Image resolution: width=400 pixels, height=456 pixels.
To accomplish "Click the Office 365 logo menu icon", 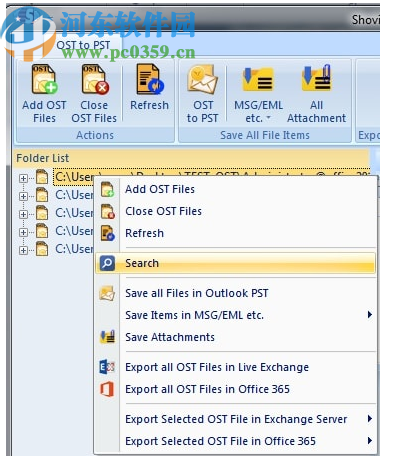I will [107, 389].
